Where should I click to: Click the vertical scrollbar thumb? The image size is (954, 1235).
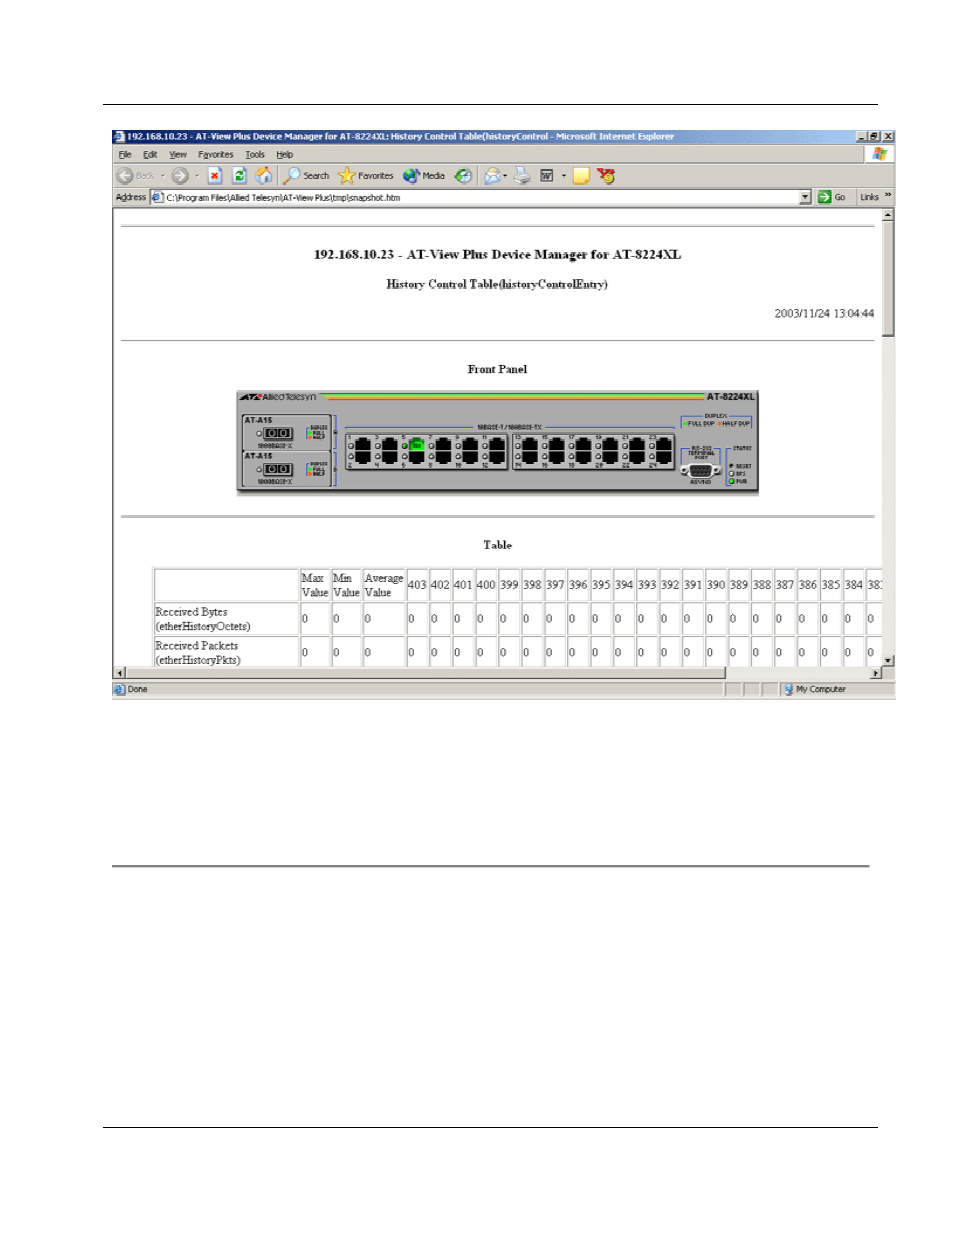coord(888,280)
